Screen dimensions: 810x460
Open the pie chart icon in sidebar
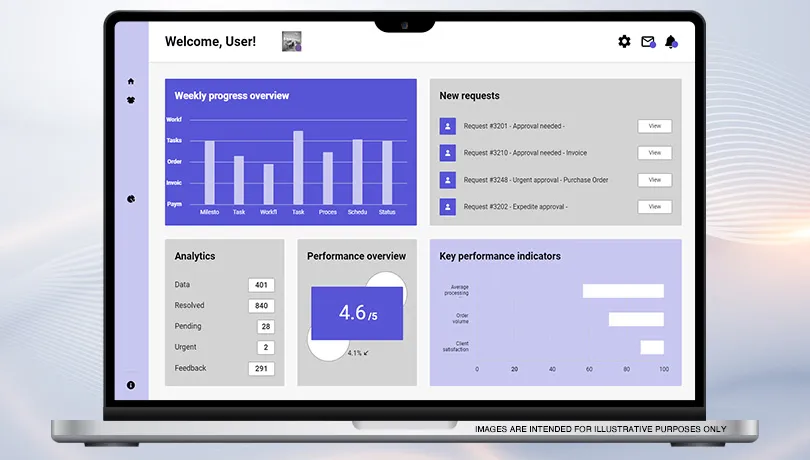pos(131,199)
